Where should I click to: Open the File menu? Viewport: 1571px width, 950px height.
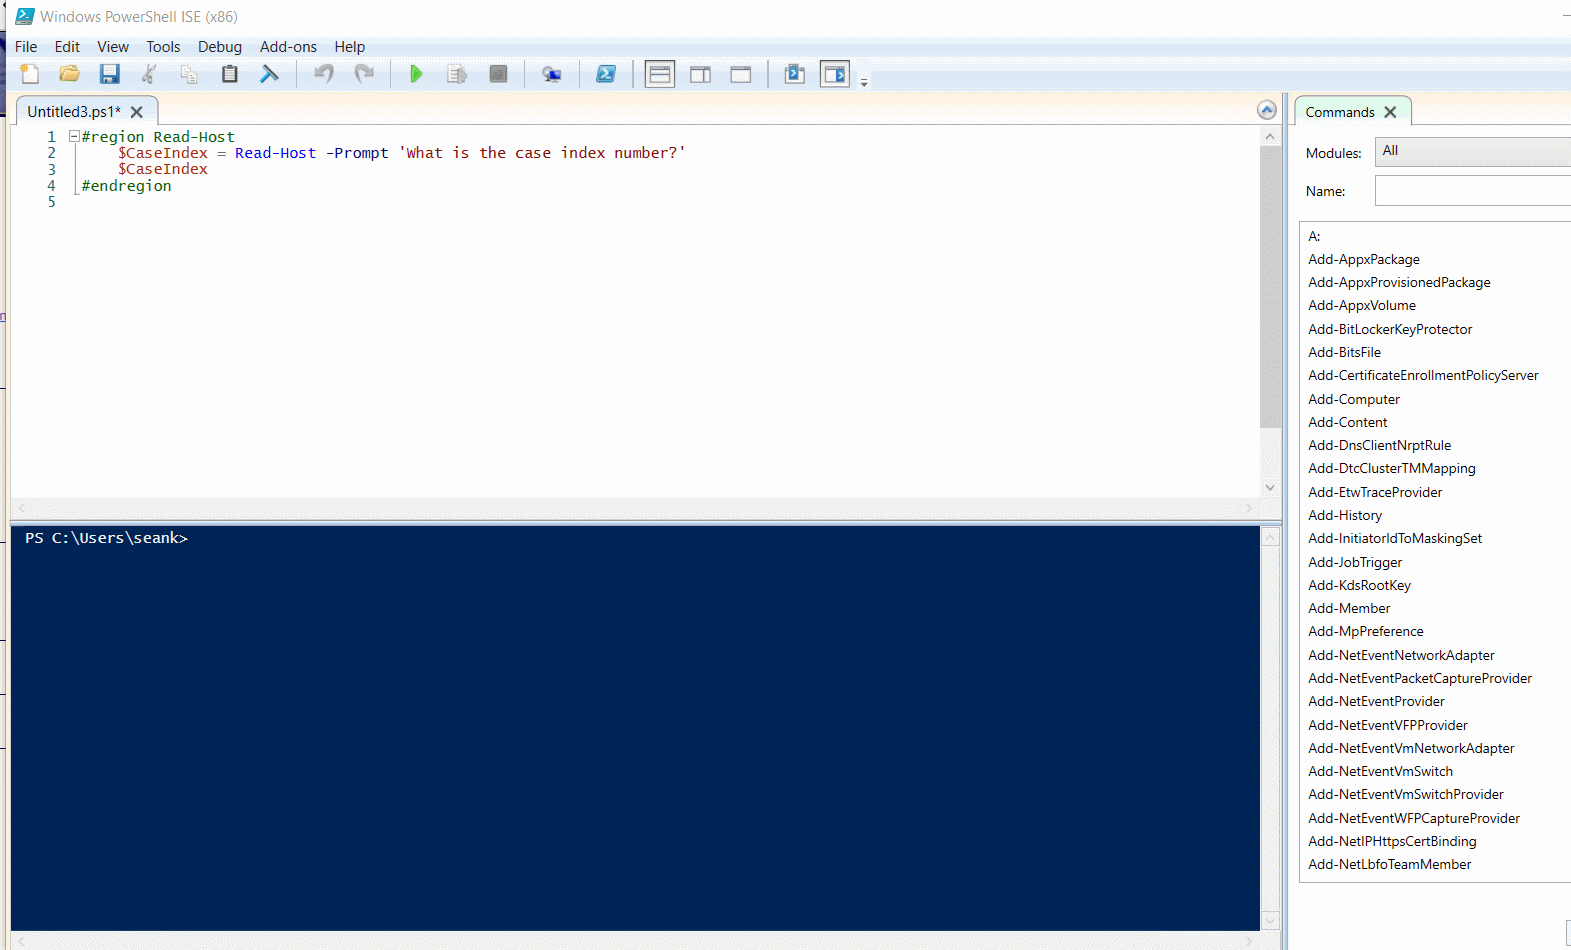26,47
